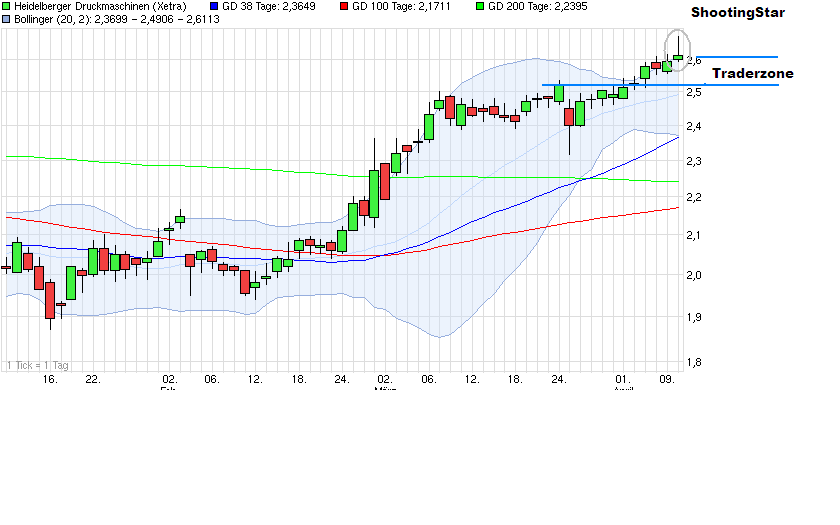The width and height of the screenshot is (840, 525).
Task: Click the '1 Tick = 1 Tag' note
Action: tap(38, 365)
